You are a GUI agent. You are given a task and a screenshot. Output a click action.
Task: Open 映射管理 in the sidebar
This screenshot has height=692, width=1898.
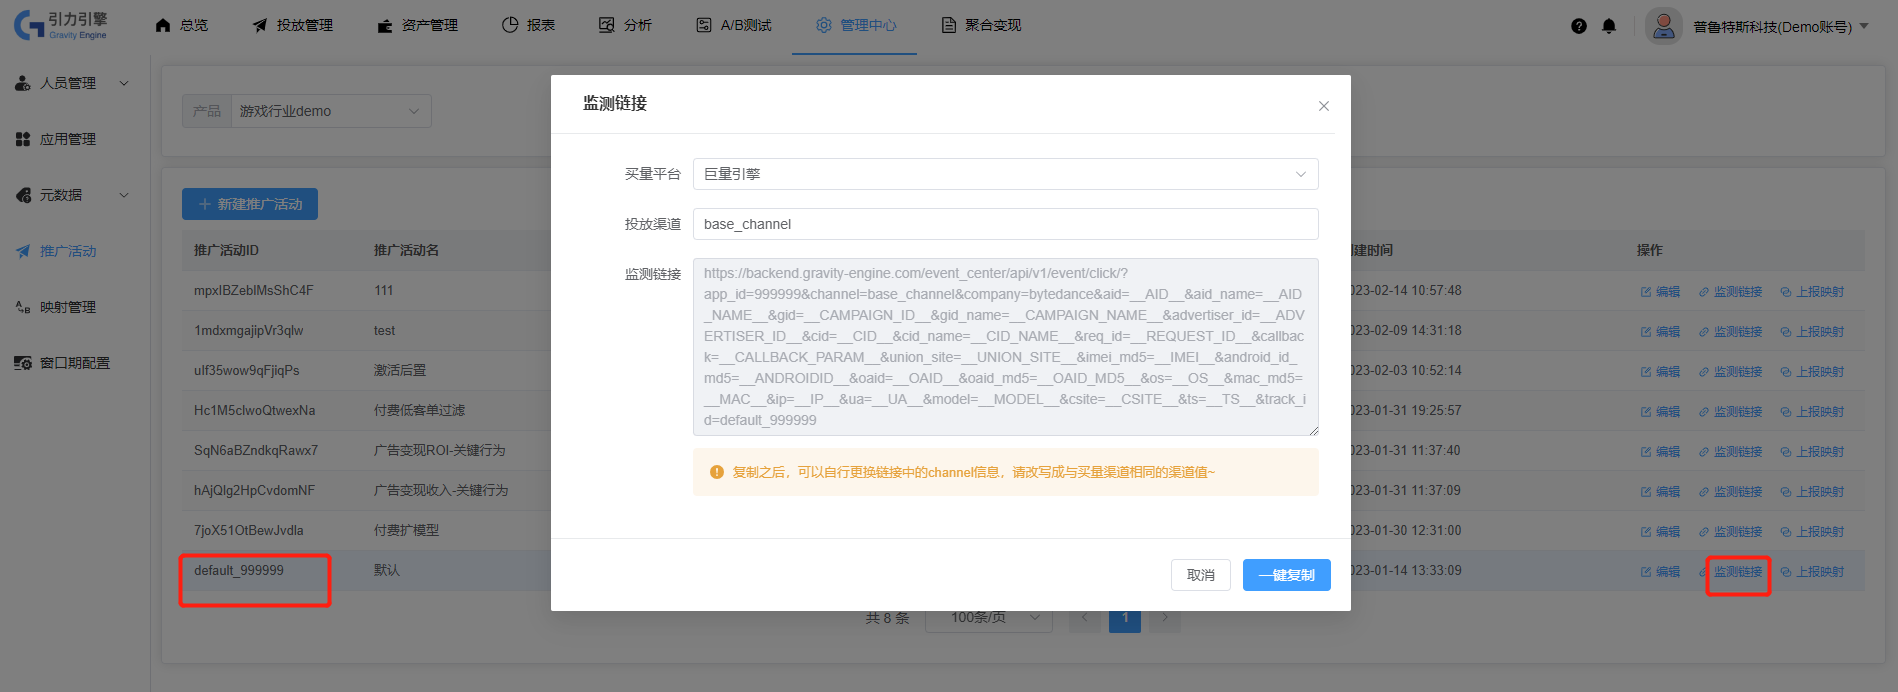click(x=67, y=307)
